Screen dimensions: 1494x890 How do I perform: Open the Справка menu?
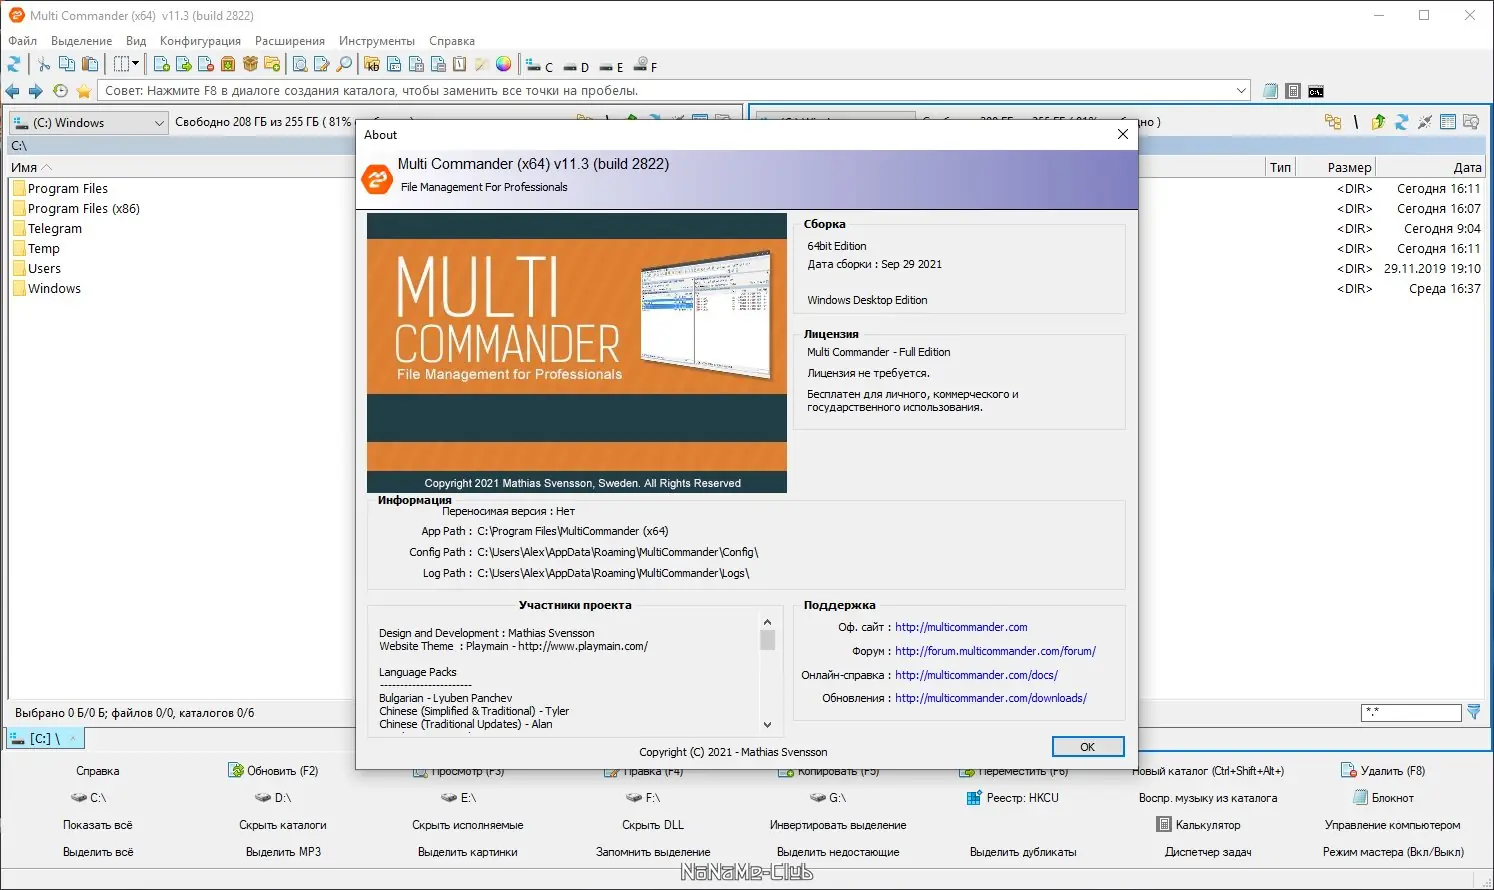point(452,41)
